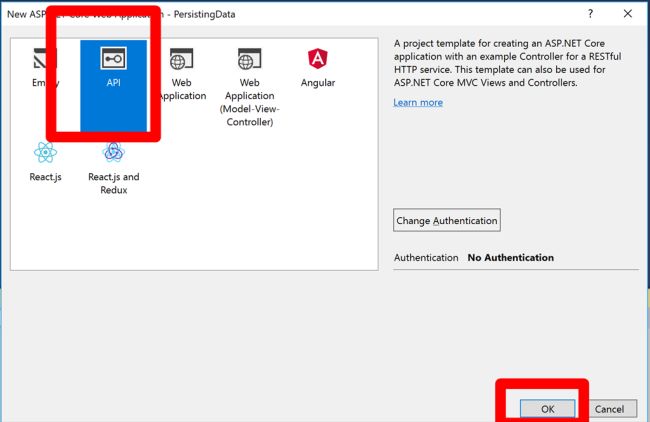The height and width of the screenshot is (422, 650).
Task: Select the API project template icon
Action: (x=114, y=58)
